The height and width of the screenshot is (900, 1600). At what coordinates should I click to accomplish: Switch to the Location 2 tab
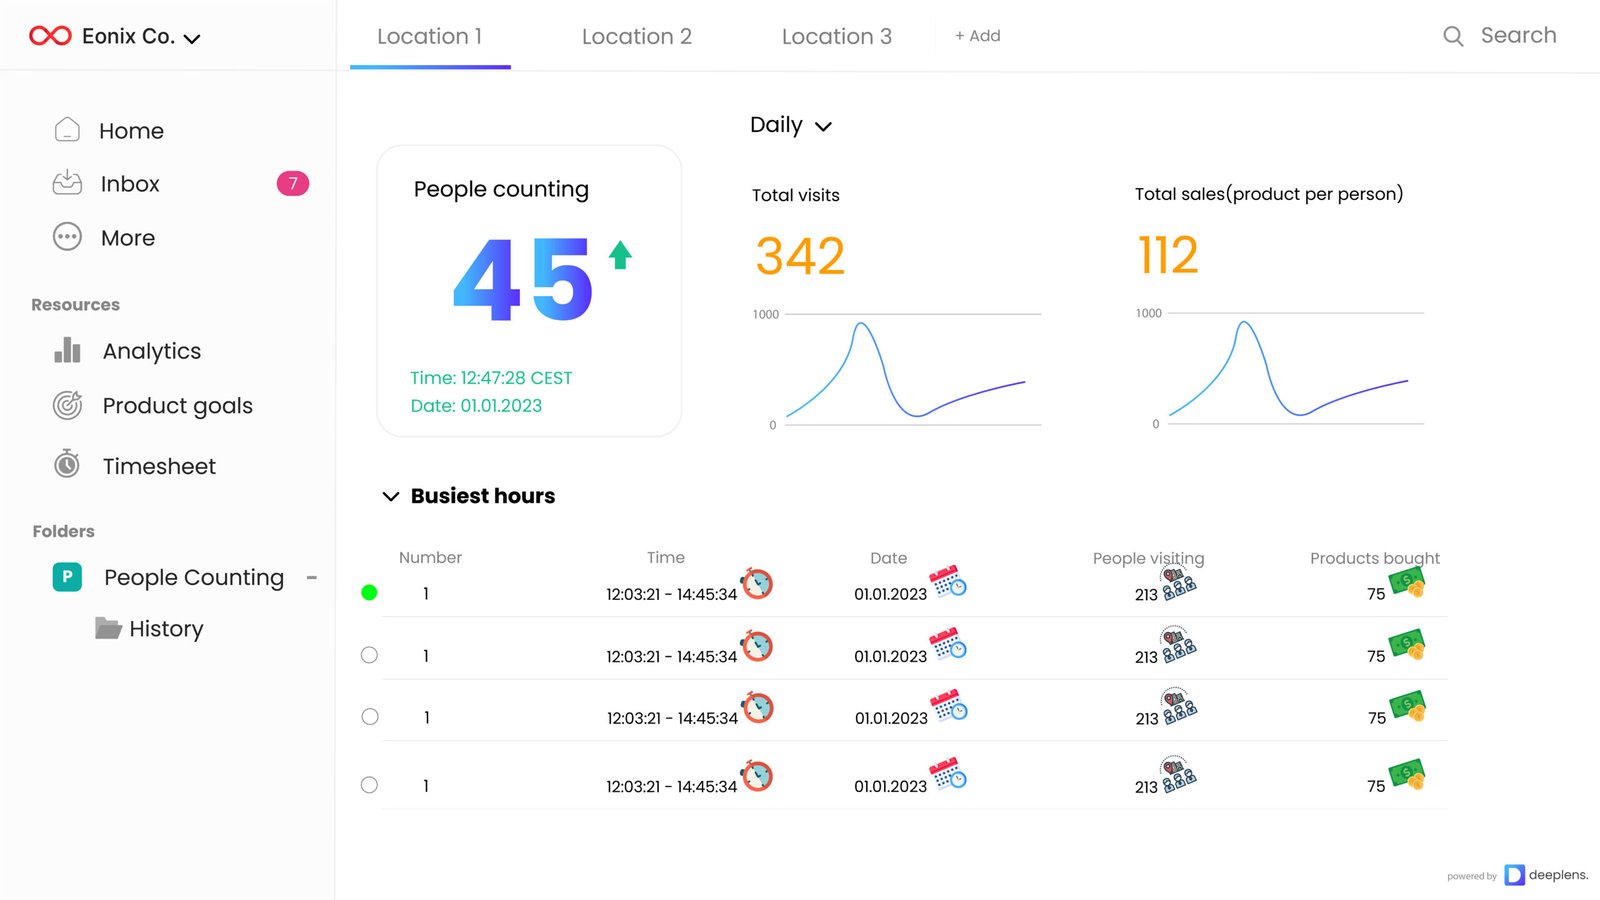[x=636, y=37]
